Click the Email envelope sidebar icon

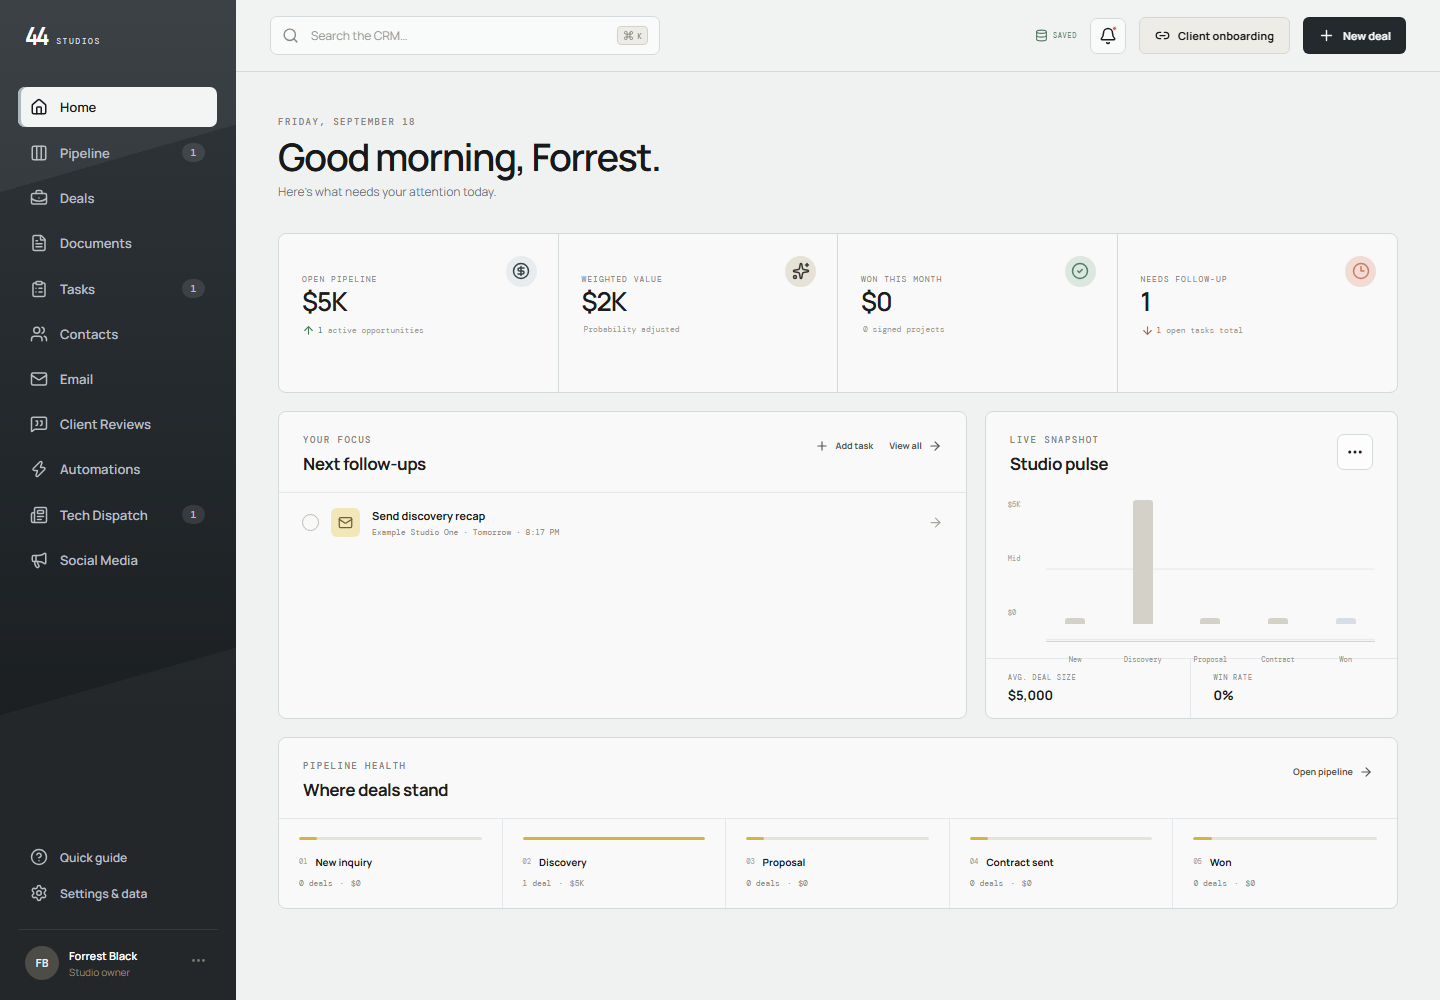point(39,379)
